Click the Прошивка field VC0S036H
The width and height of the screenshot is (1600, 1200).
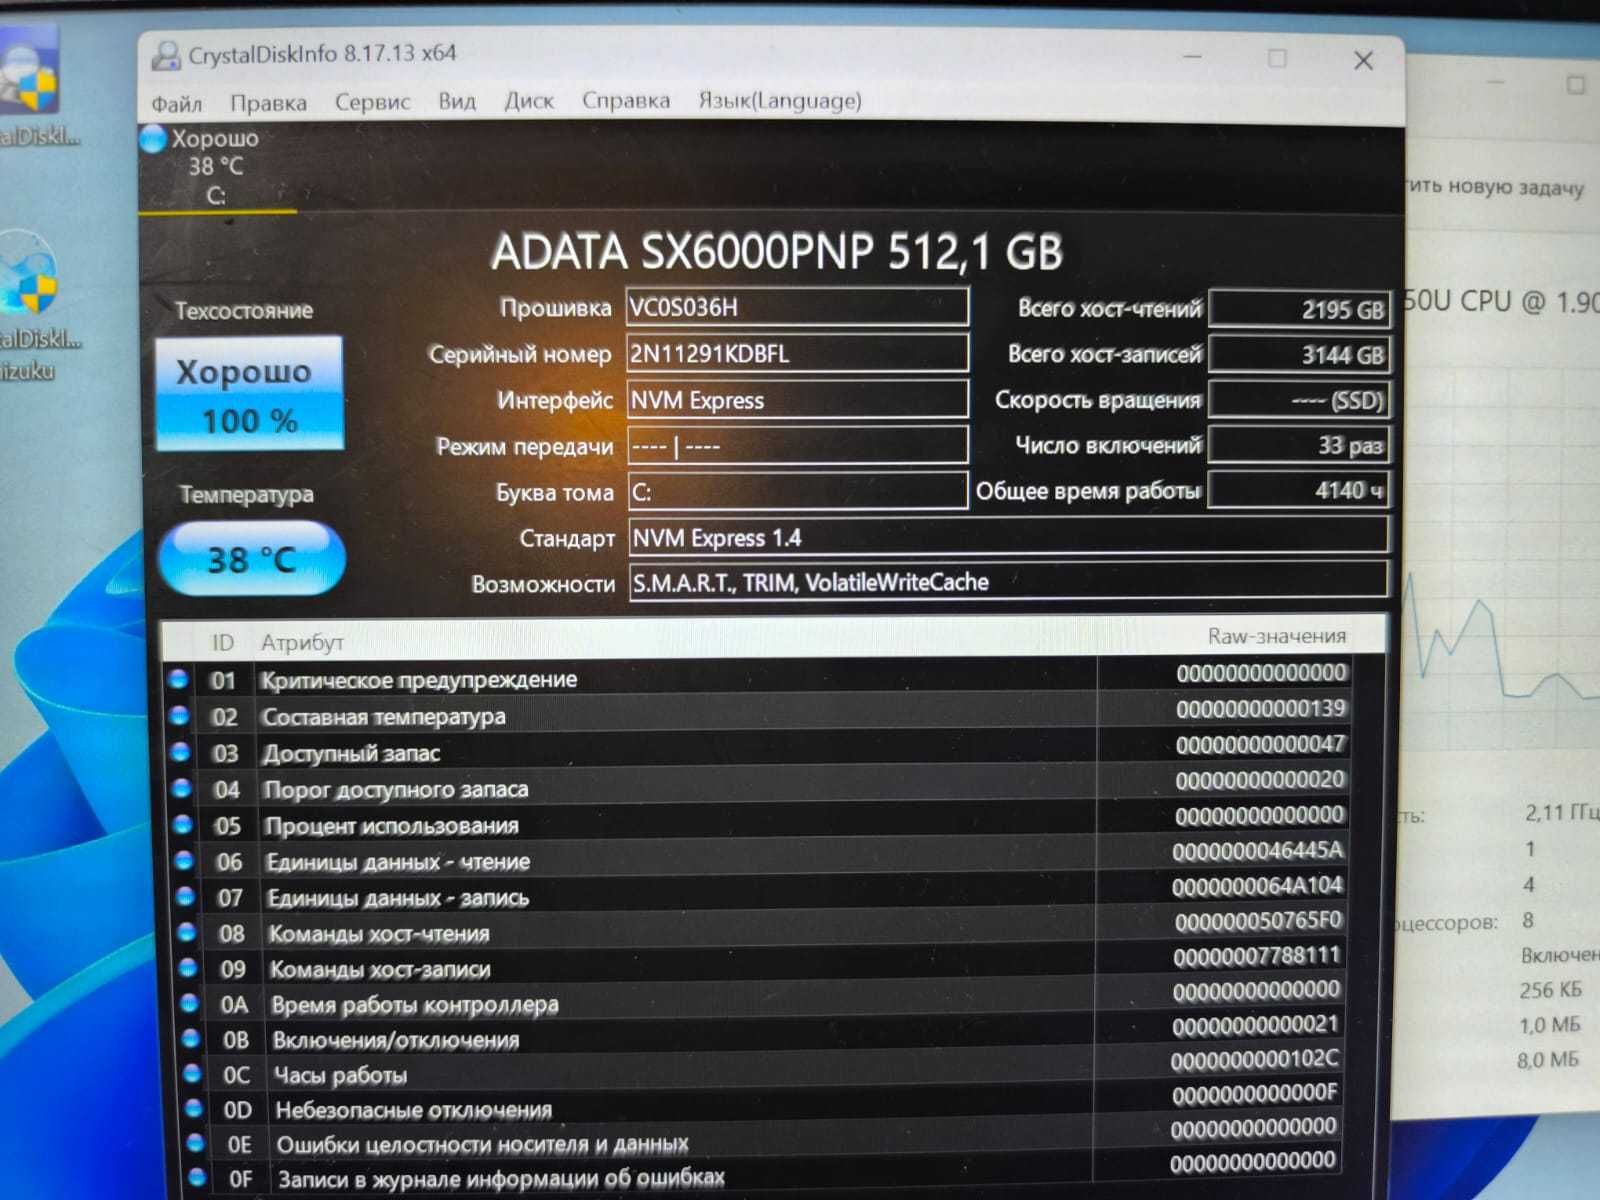[x=797, y=307]
